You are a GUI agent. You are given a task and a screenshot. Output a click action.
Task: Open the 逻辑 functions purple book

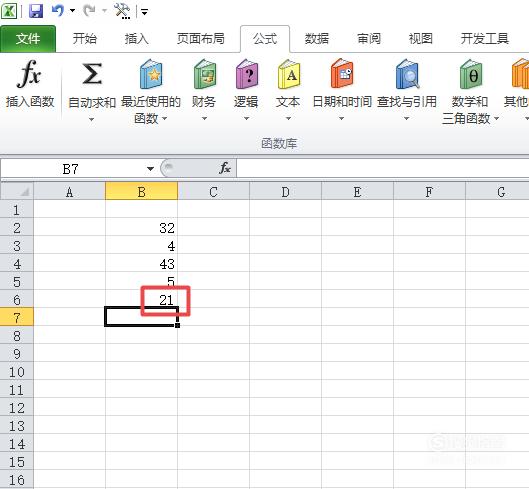(247, 74)
